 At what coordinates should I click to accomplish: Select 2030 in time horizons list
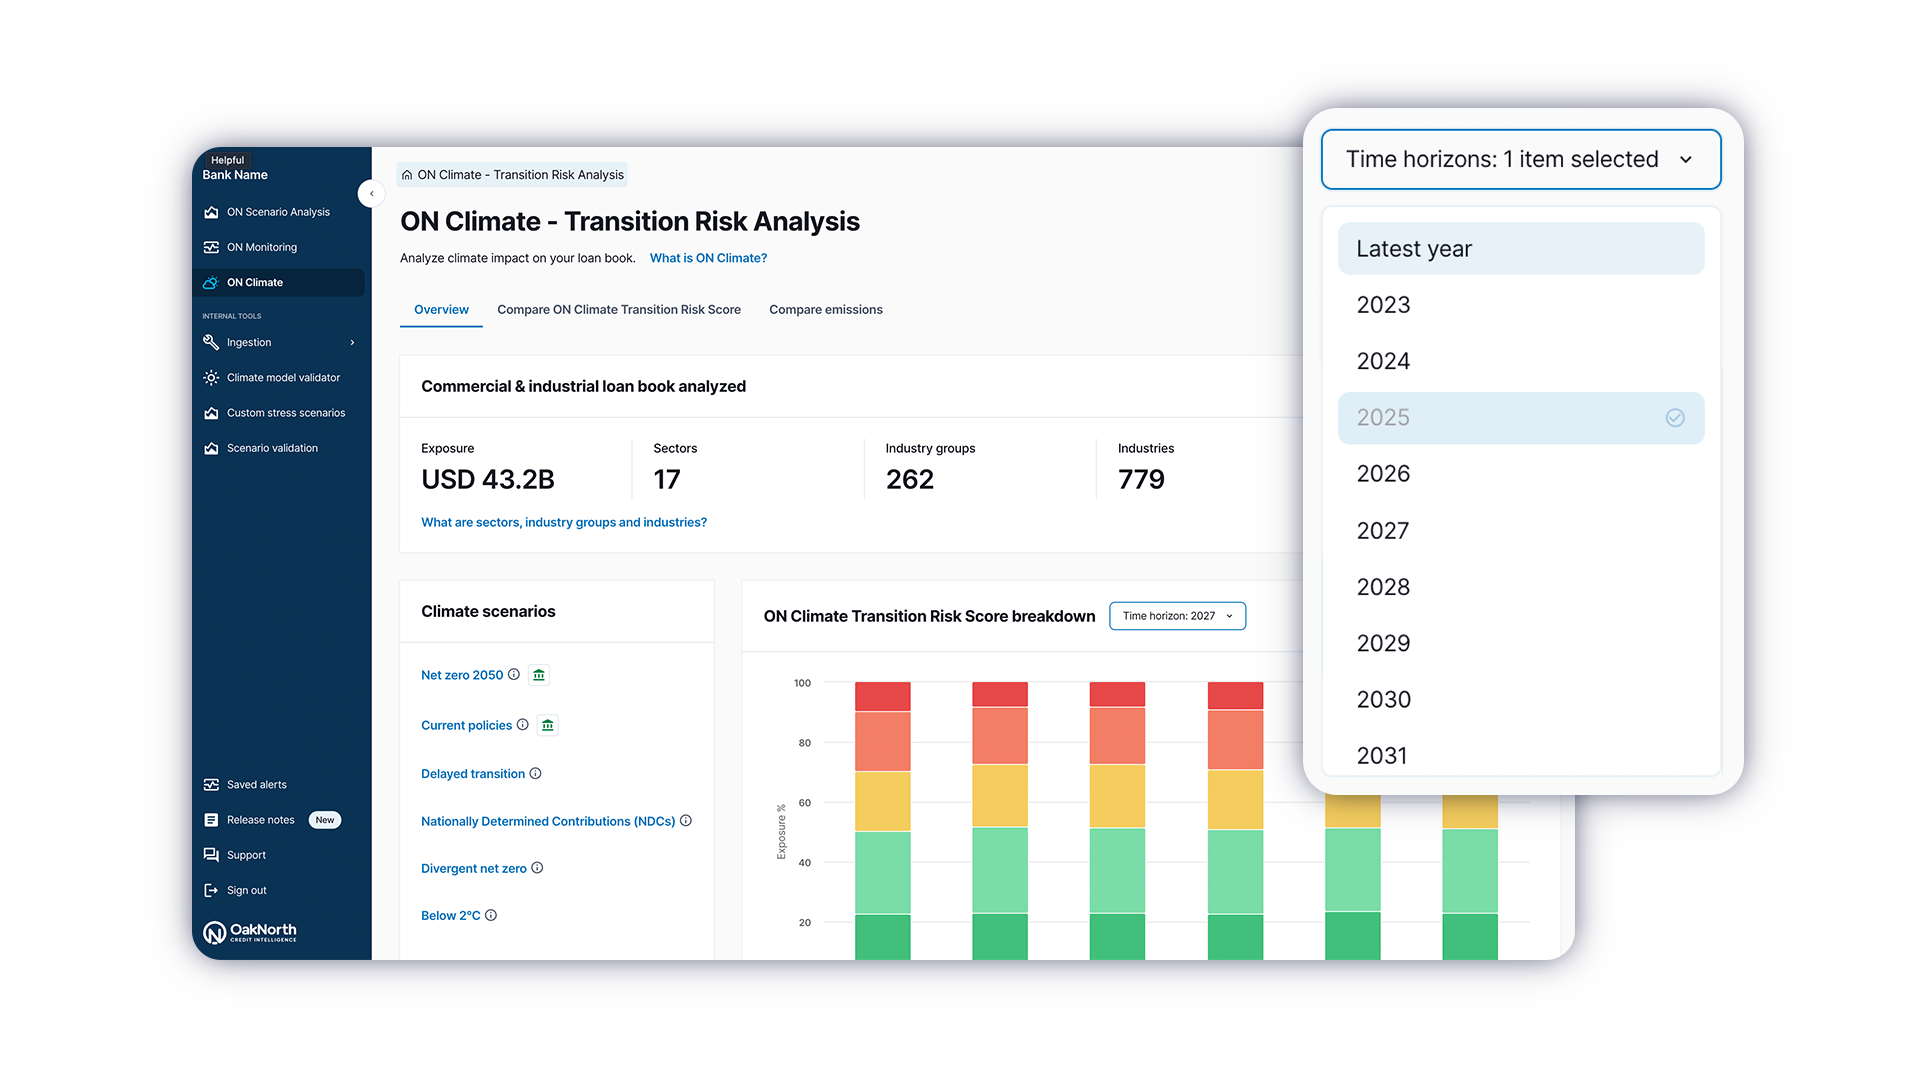pyautogui.click(x=1521, y=700)
